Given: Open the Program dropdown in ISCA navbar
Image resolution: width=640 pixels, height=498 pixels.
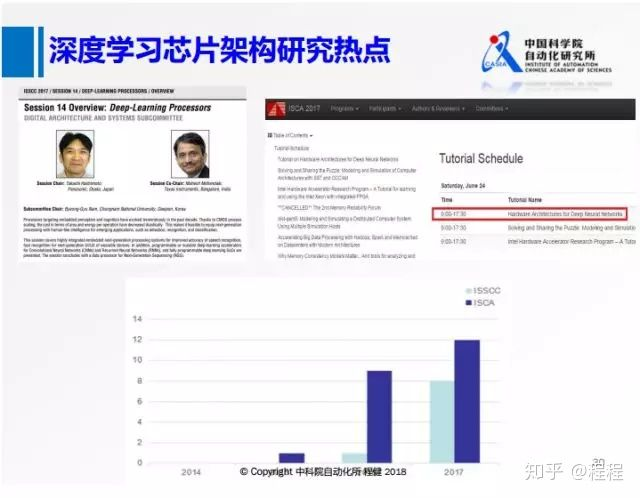Looking at the screenshot, I should (344, 109).
